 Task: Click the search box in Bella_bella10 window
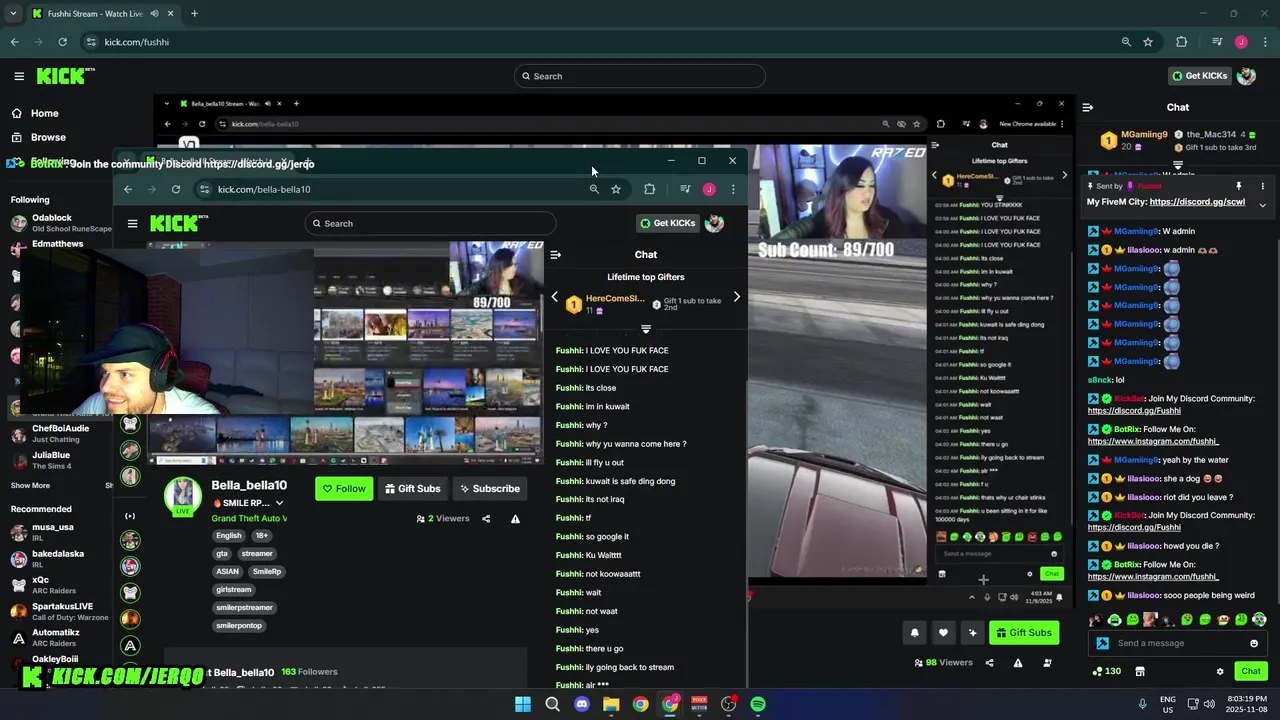pyautogui.click(x=430, y=223)
